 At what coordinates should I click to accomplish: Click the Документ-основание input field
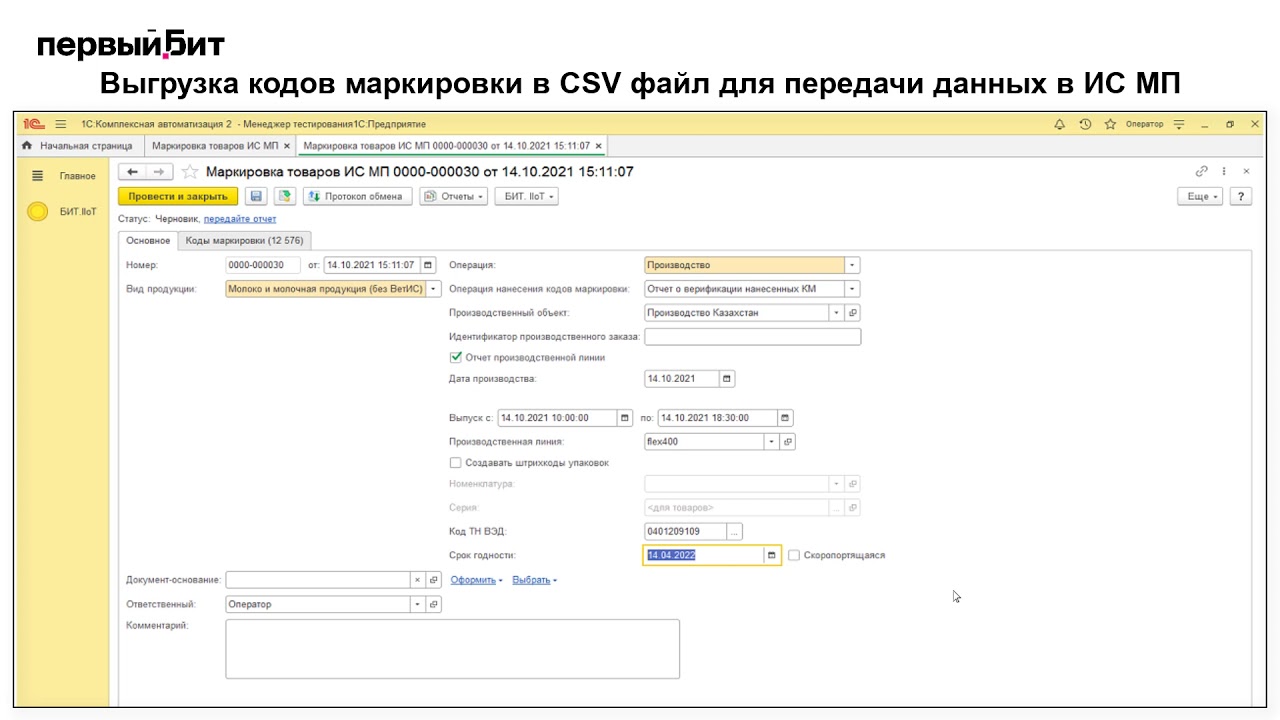click(318, 580)
